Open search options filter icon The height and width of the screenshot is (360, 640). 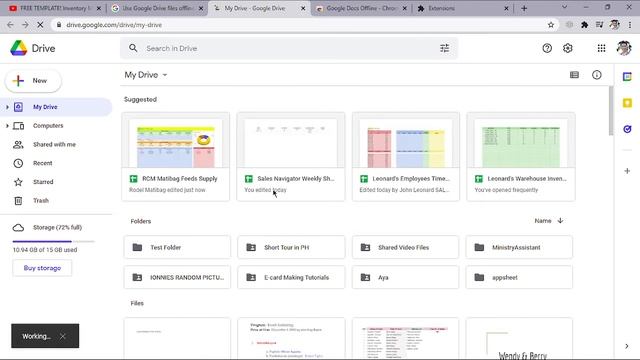point(444,48)
